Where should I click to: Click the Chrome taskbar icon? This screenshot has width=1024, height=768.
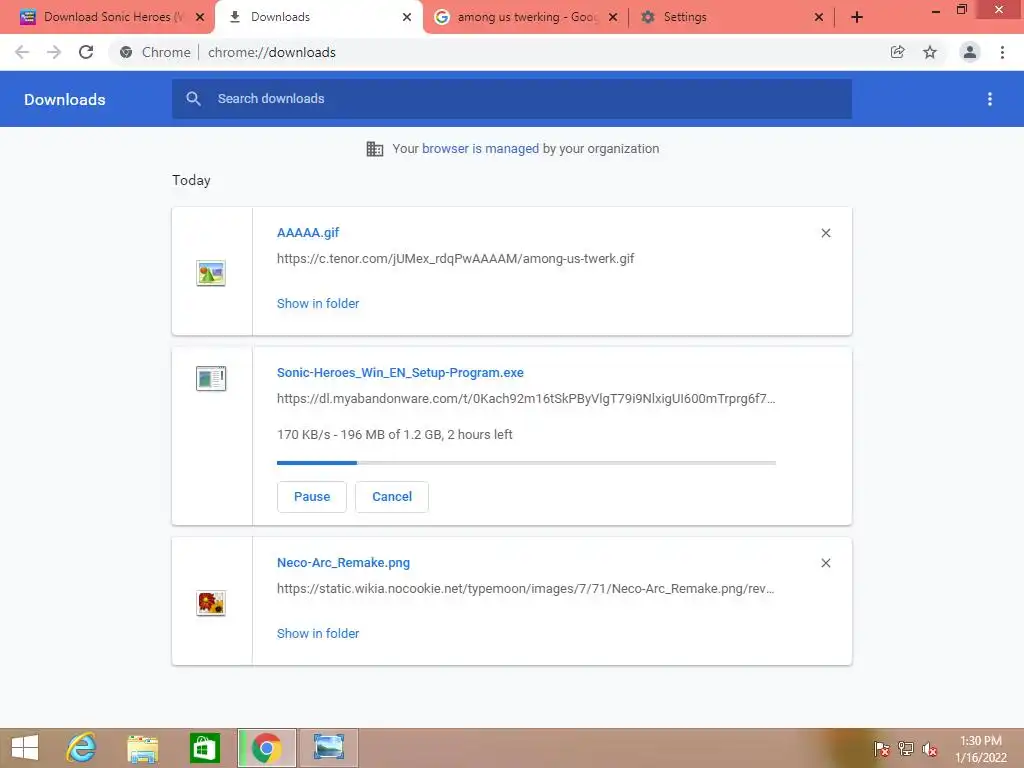[x=266, y=748]
